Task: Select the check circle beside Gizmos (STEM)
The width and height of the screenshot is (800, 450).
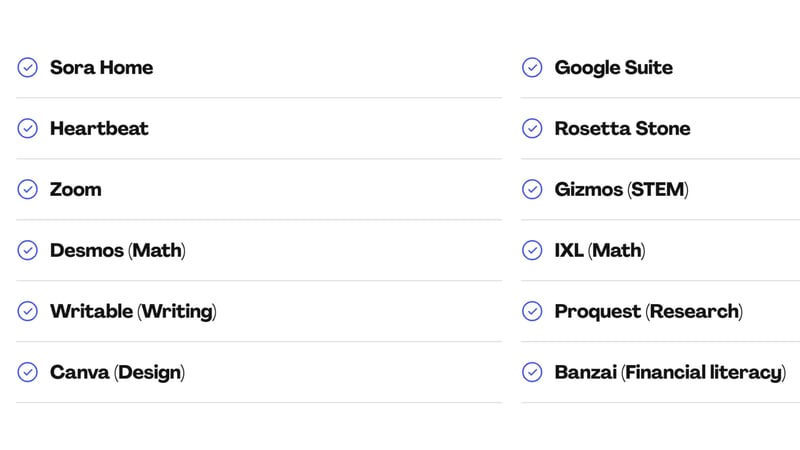Action: [533, 190]
